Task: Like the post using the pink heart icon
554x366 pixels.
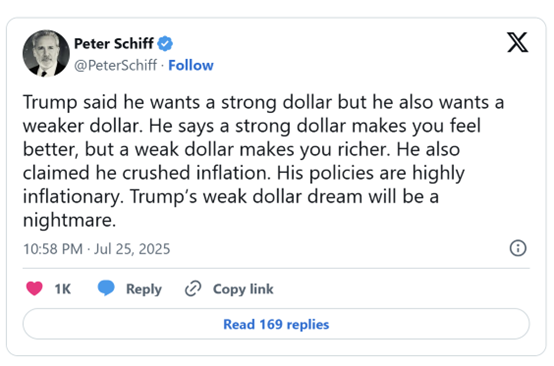Action: coord(34,288)
